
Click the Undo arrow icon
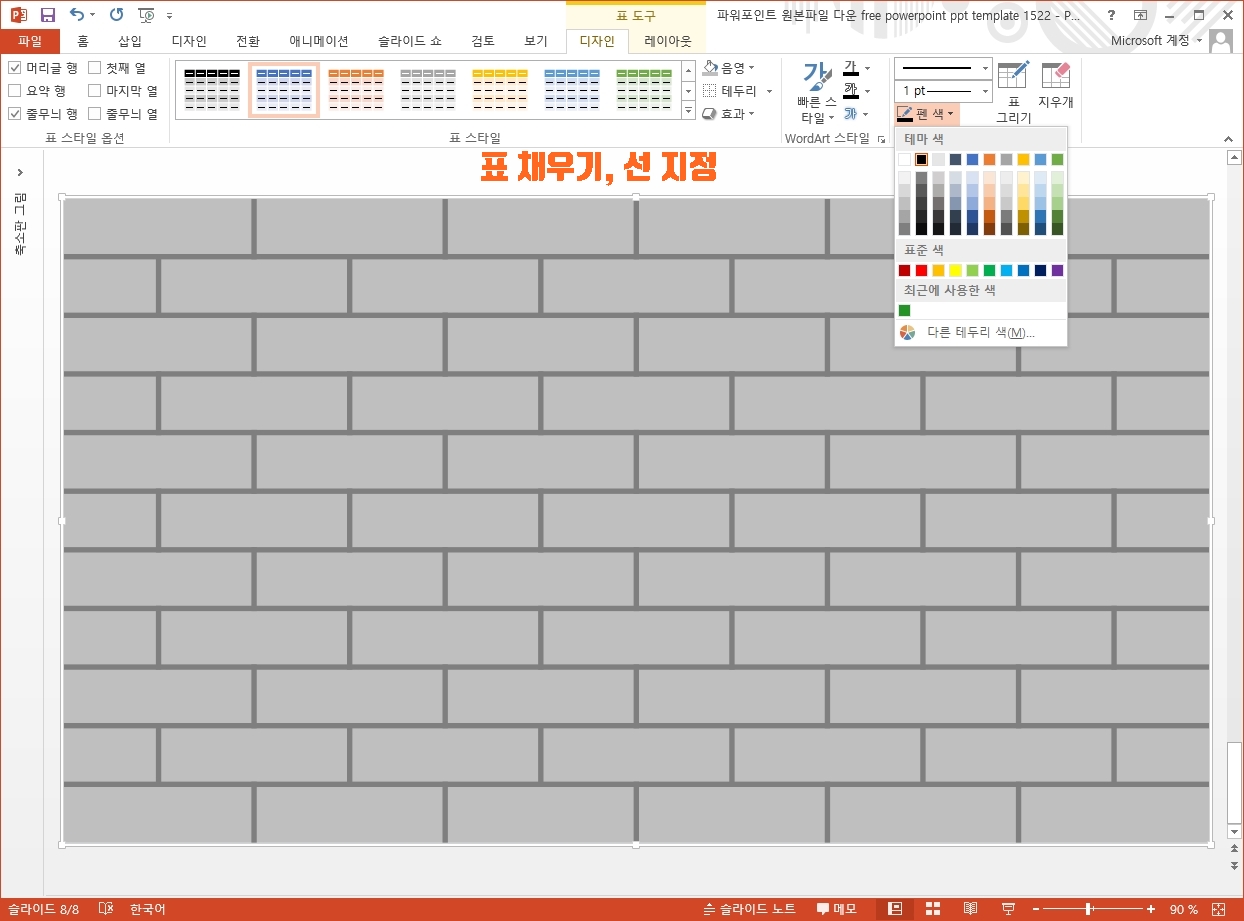coord(77,15)
